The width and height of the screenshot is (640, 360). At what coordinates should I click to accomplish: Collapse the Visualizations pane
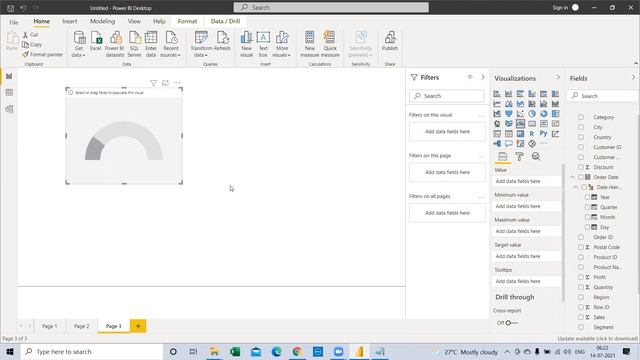tap(558, 78)
